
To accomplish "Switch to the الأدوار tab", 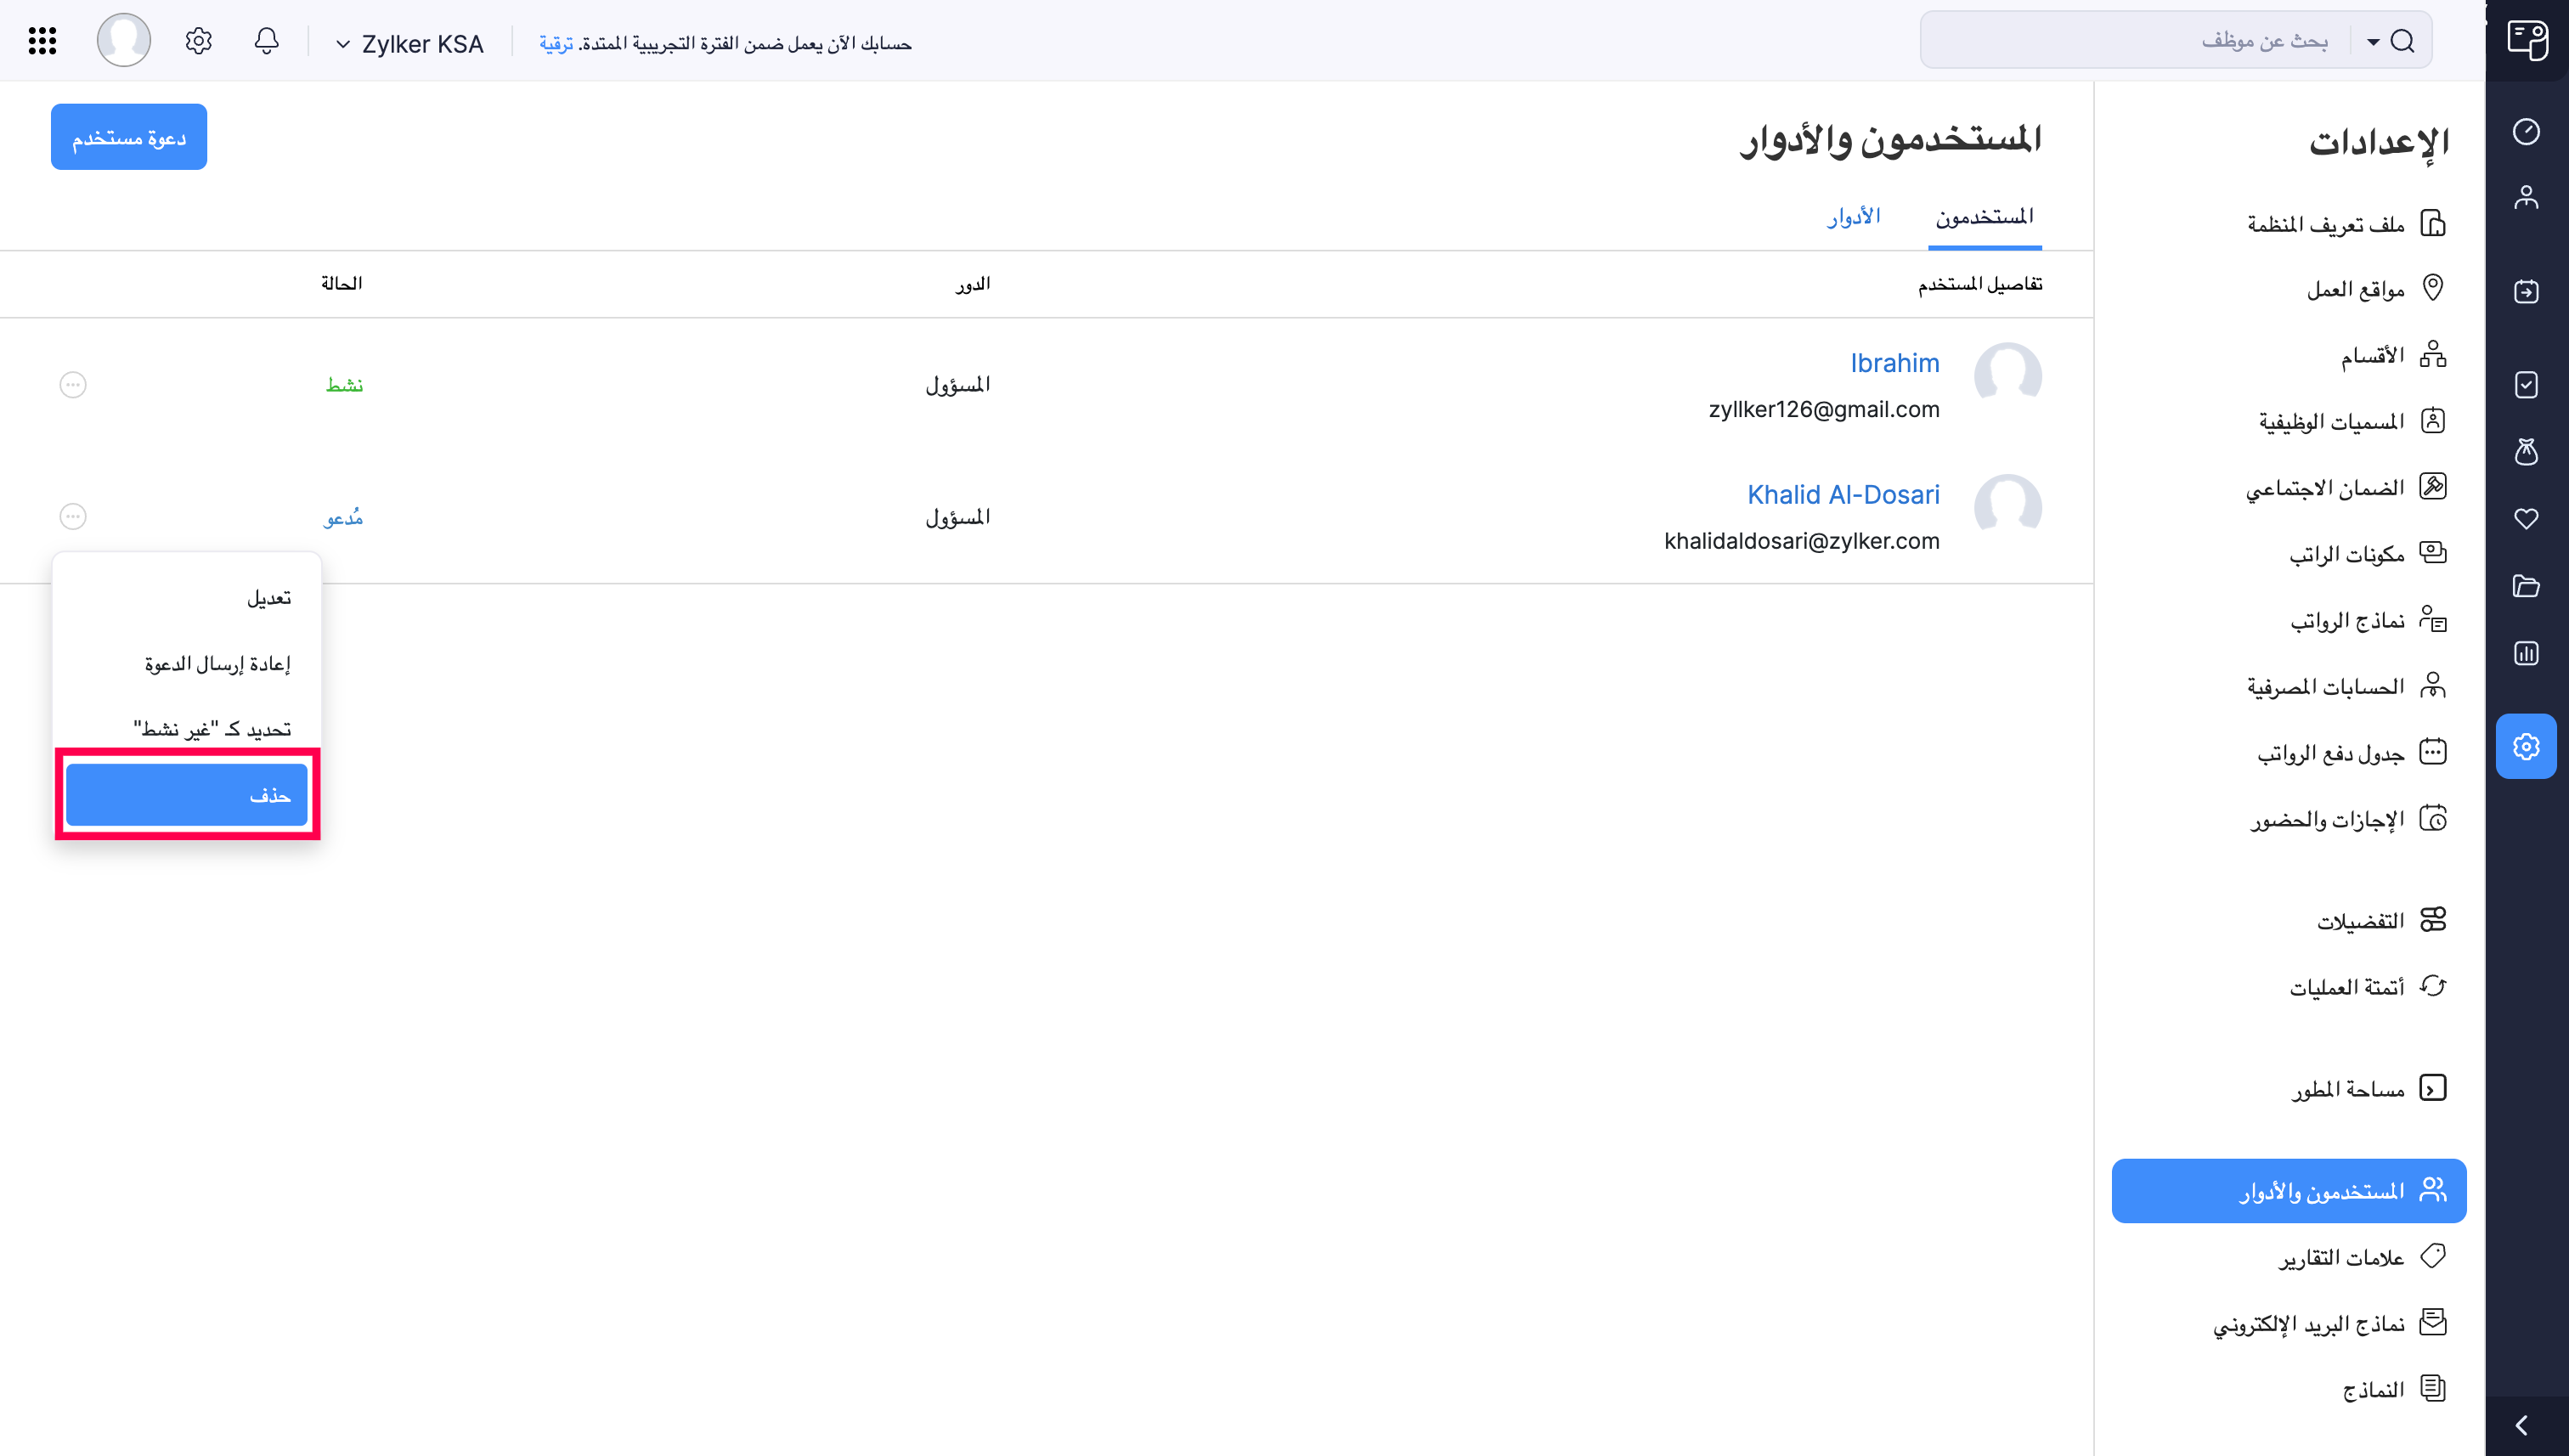I will 1855,215.
